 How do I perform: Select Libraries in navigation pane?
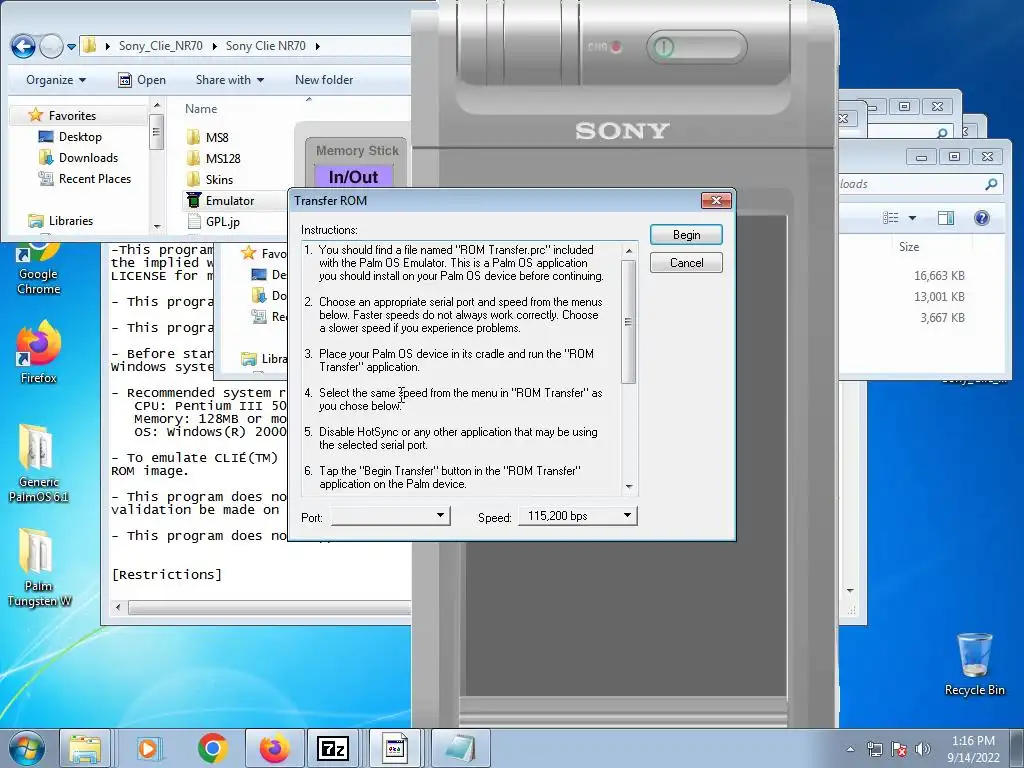pos(71,221)
